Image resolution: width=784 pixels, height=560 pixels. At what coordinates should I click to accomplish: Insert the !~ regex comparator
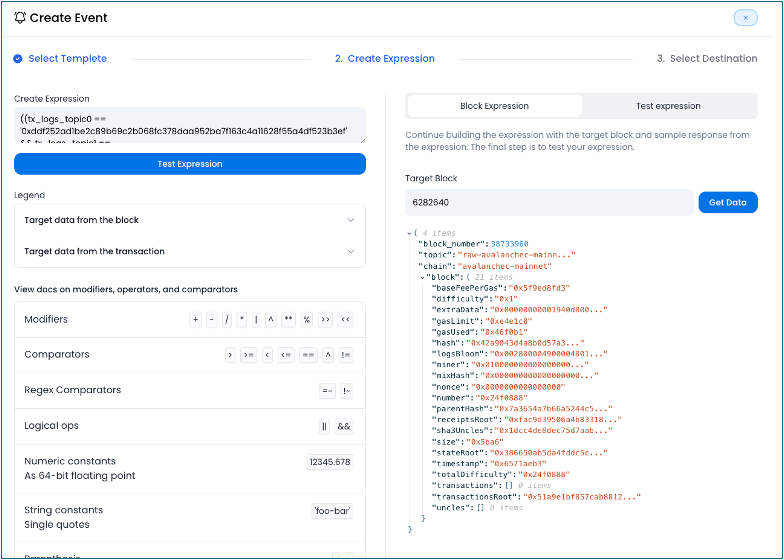click(346, 390)
